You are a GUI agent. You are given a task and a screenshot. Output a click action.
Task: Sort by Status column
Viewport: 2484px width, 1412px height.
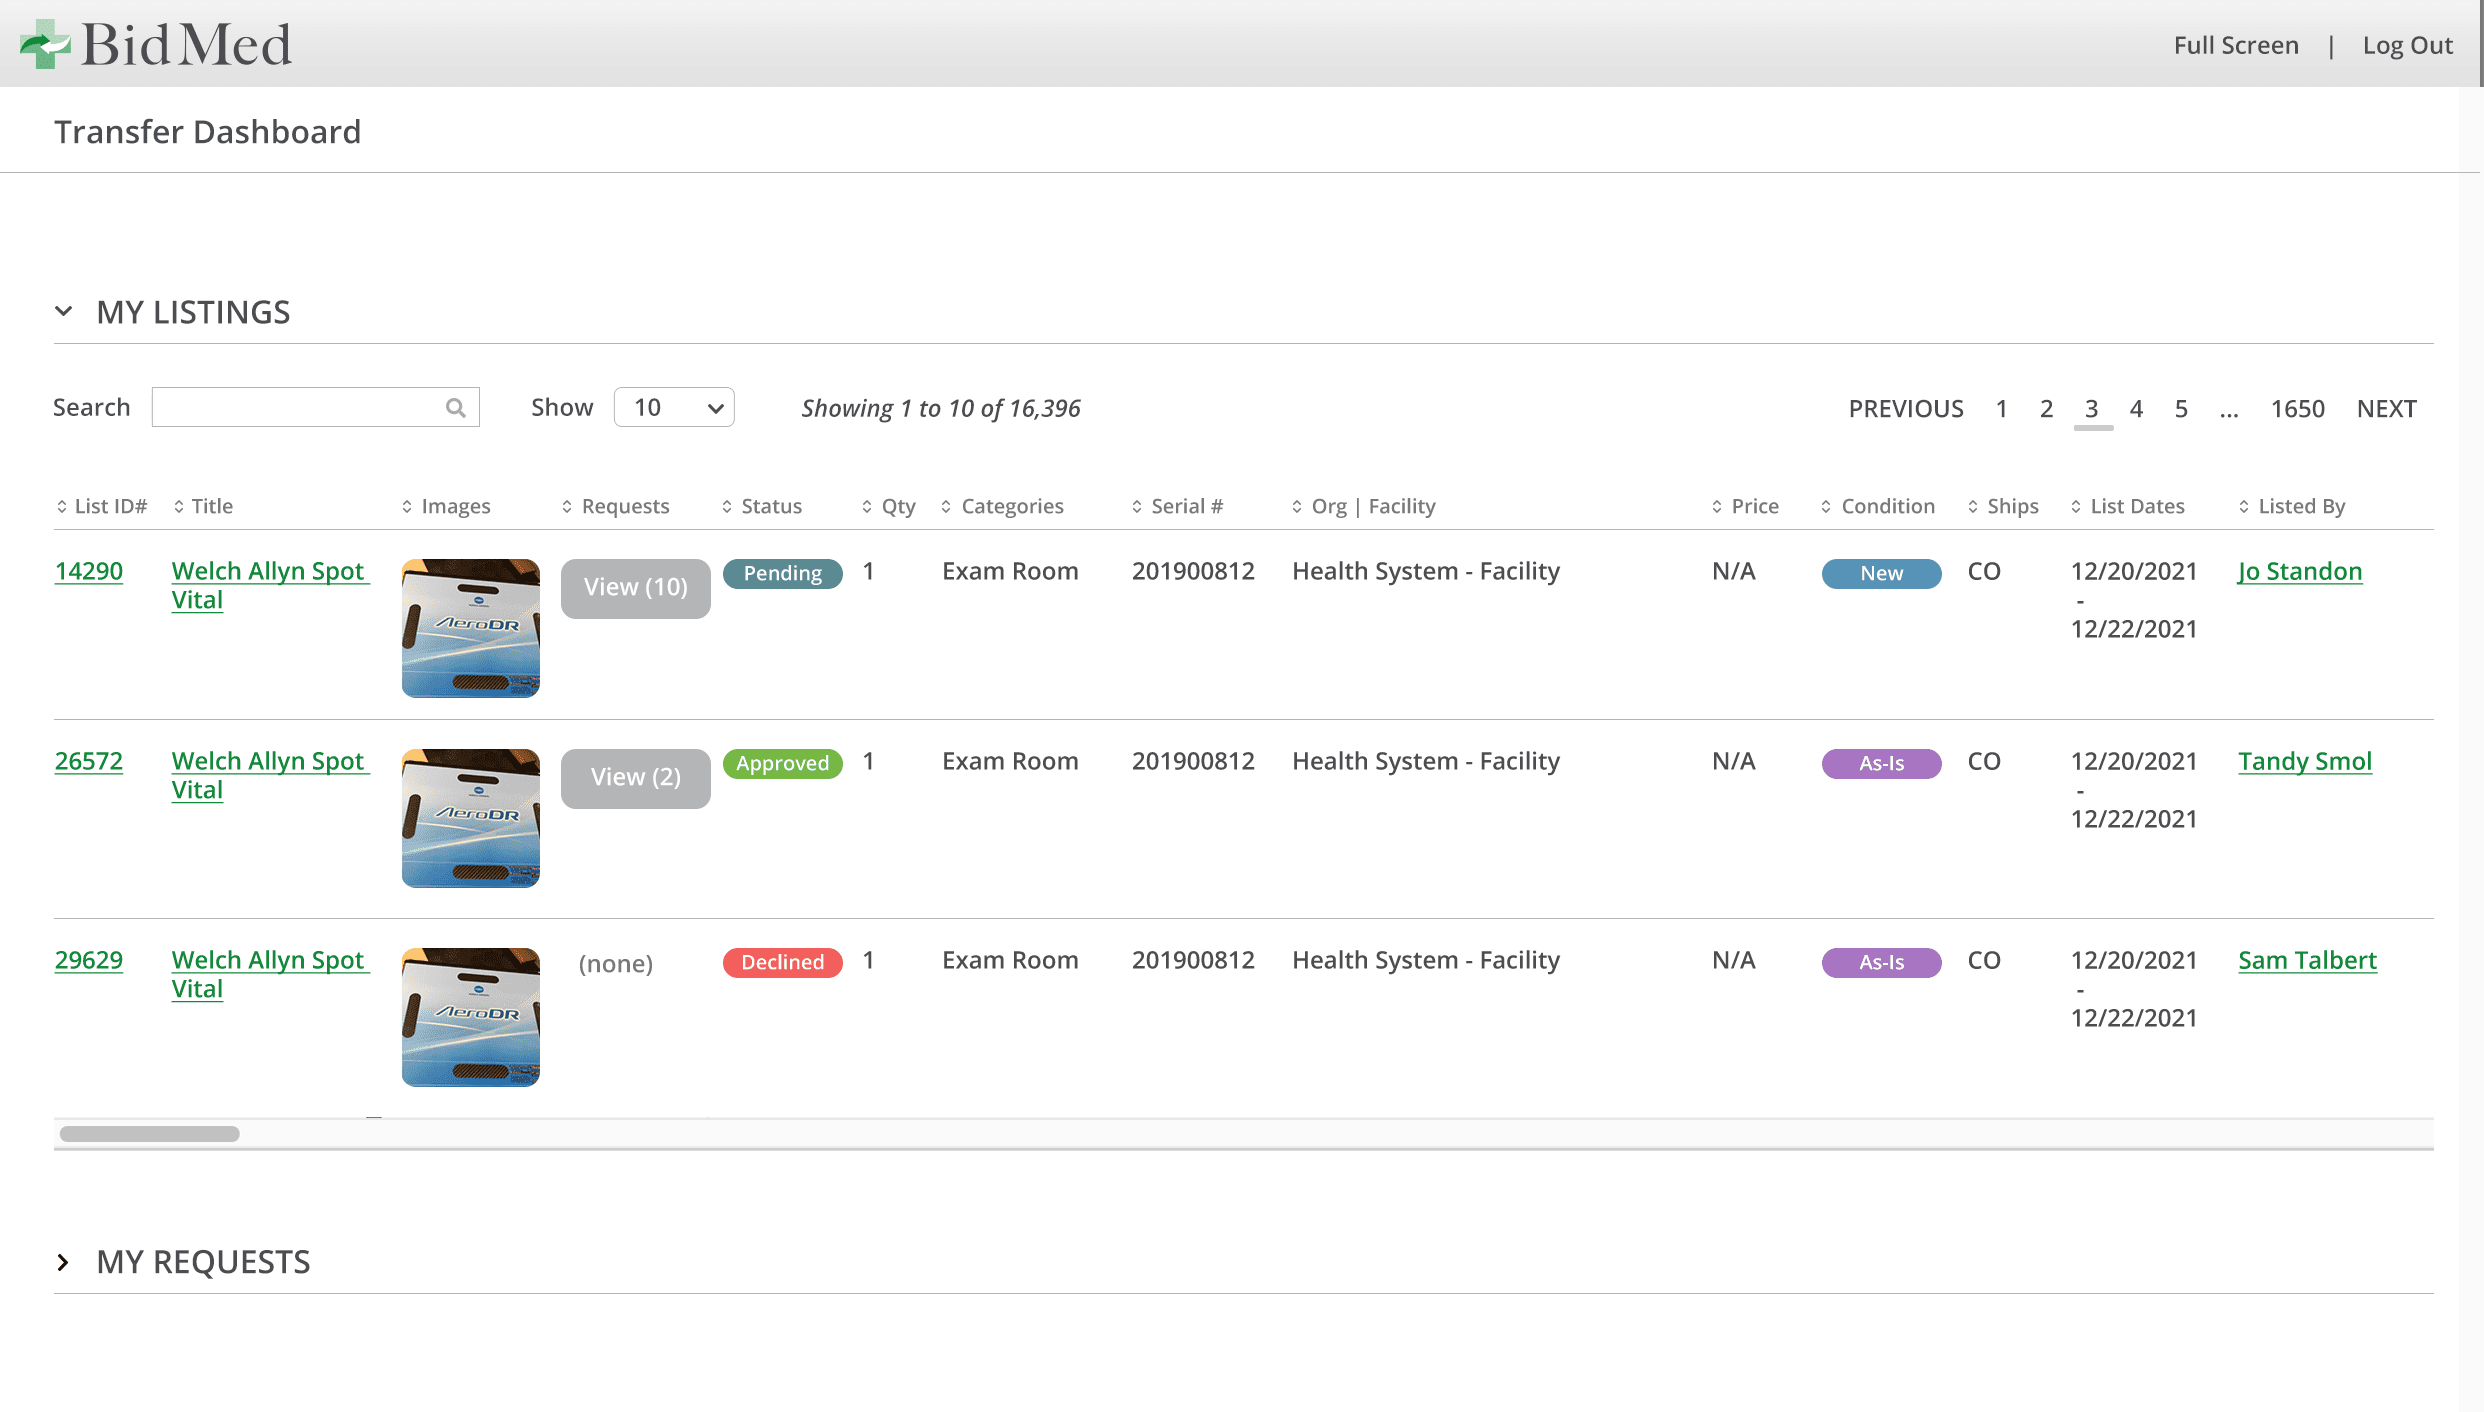coord(762,506)
